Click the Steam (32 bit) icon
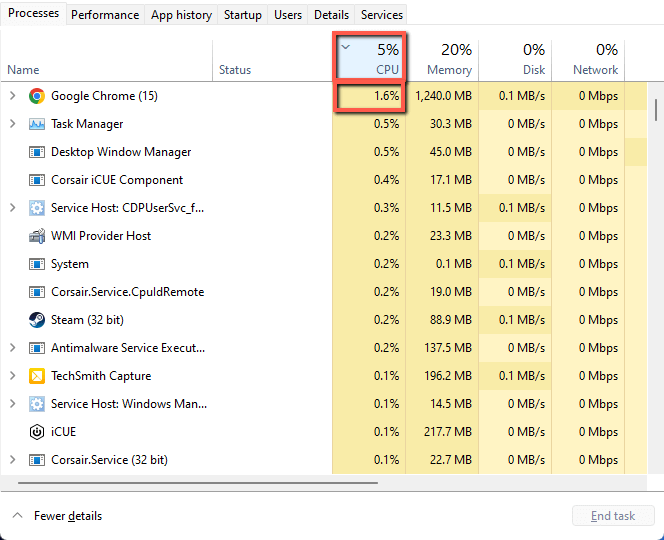 [37, 320]
